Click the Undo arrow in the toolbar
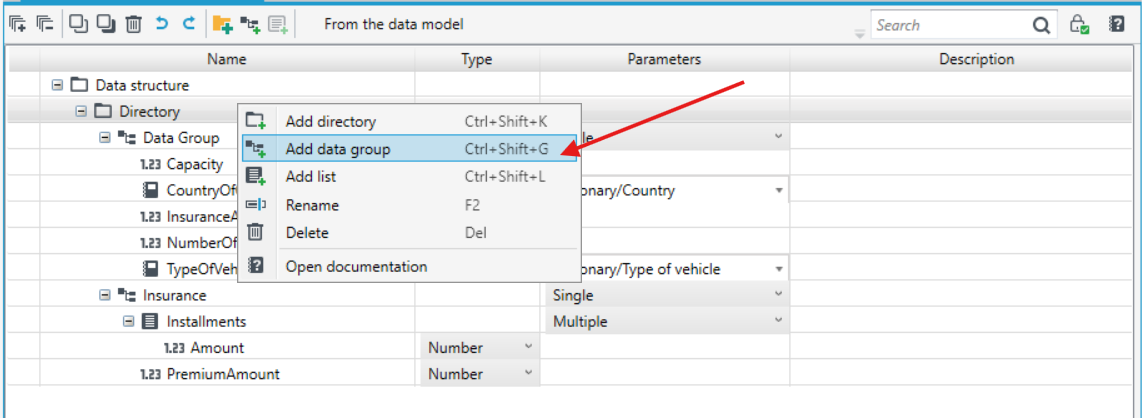This screenshot has width=1142, height=418. [x=162, y=24]
